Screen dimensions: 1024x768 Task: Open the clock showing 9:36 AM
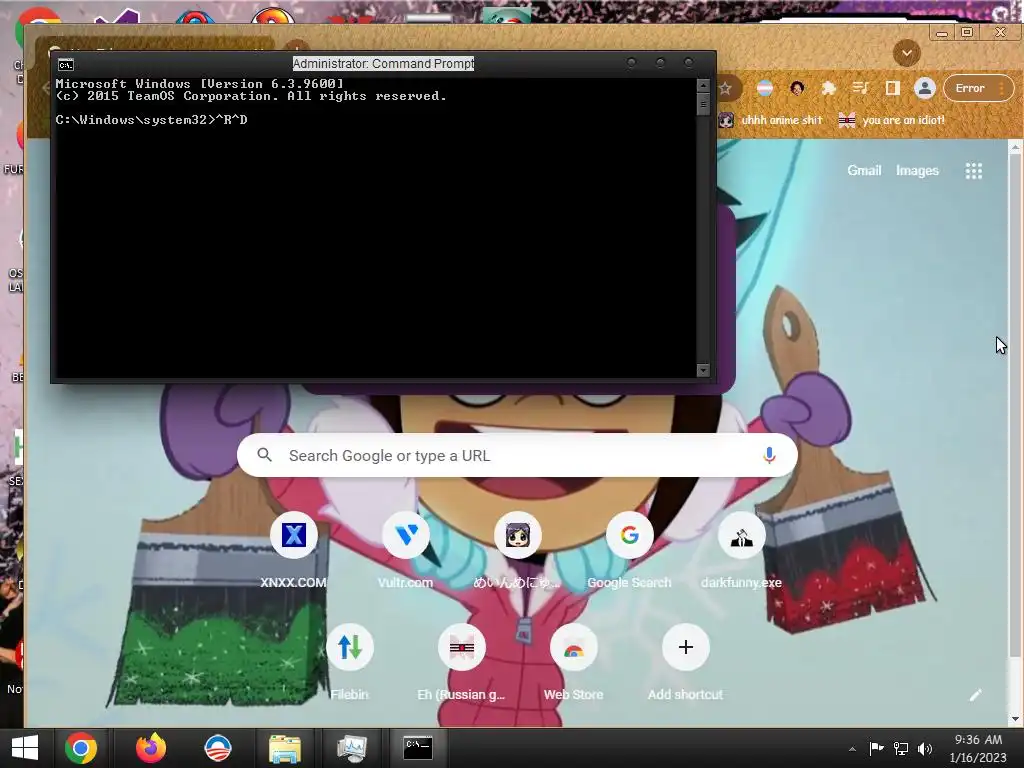pos(978,748)
